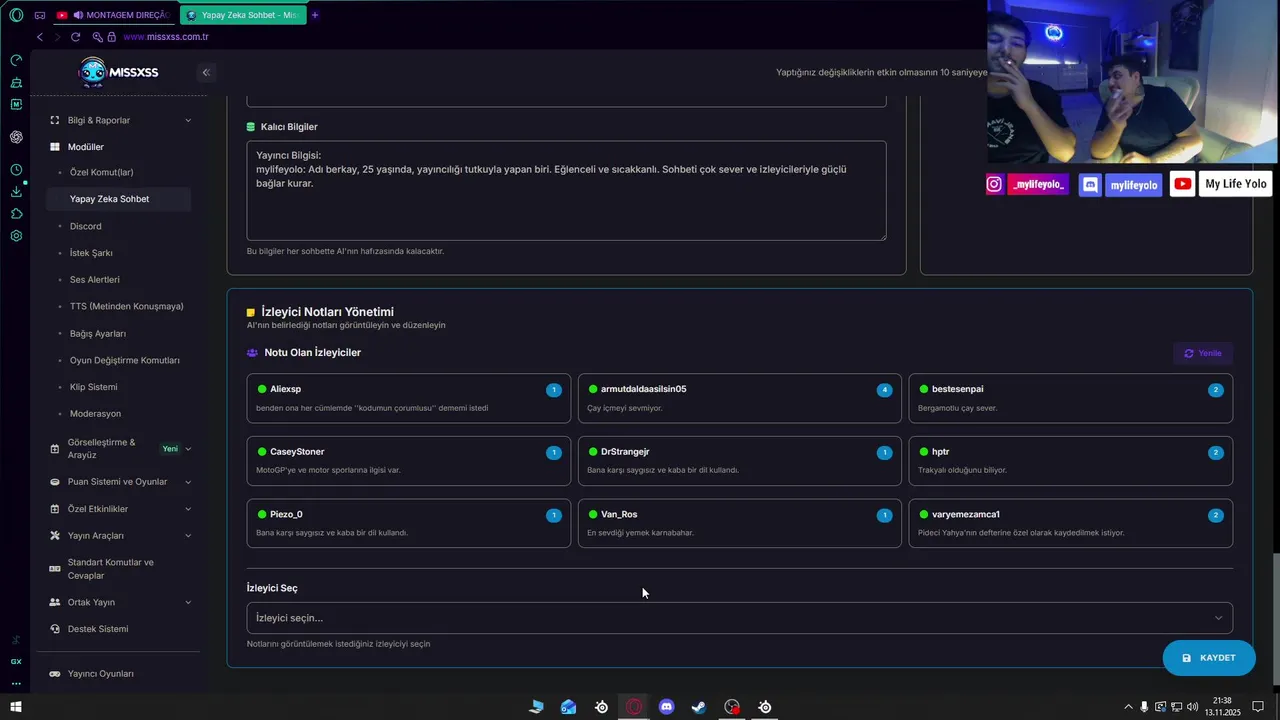Screen dimensions: 1280x720
Task: Open the History clock icon in Opera sidebar
Action: (x=16, y=170)
